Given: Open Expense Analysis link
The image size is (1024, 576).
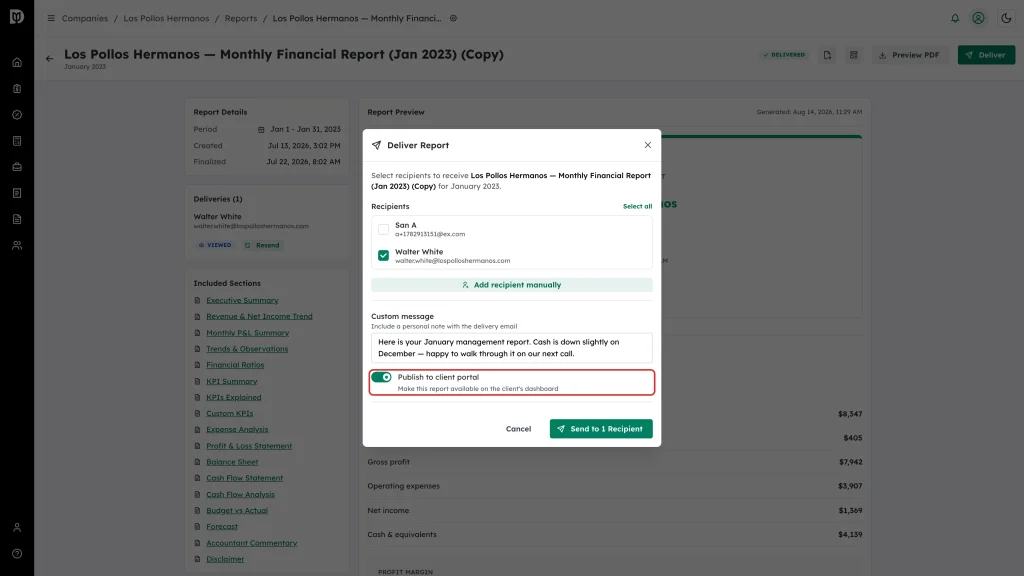Looking at the screenshot, I should point(237,430).
